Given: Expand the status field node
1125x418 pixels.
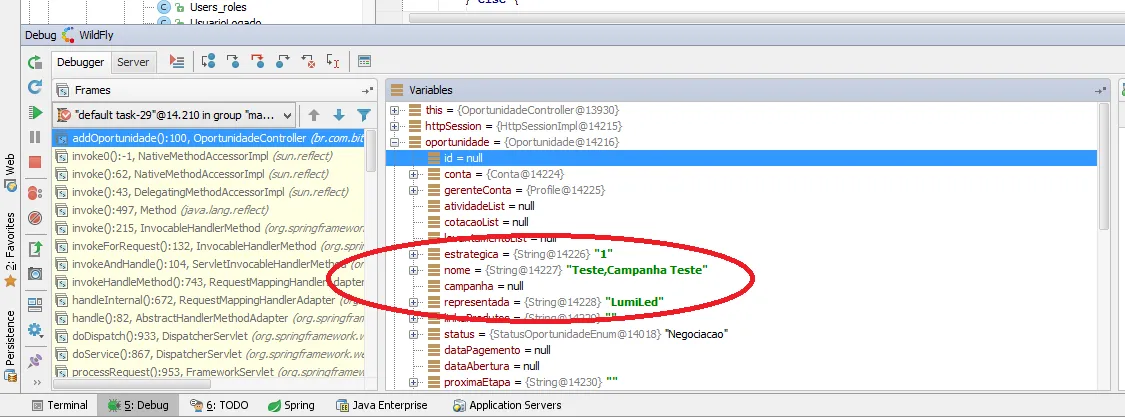Looking at the screenshot, I should (413, 334).
